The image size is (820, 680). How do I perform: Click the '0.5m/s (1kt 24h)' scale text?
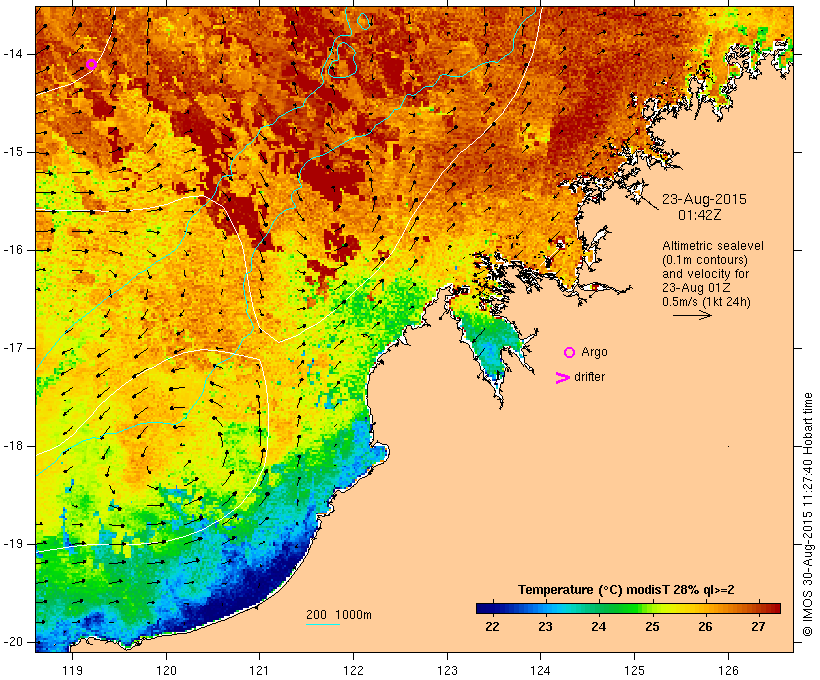tap(706, 302)
